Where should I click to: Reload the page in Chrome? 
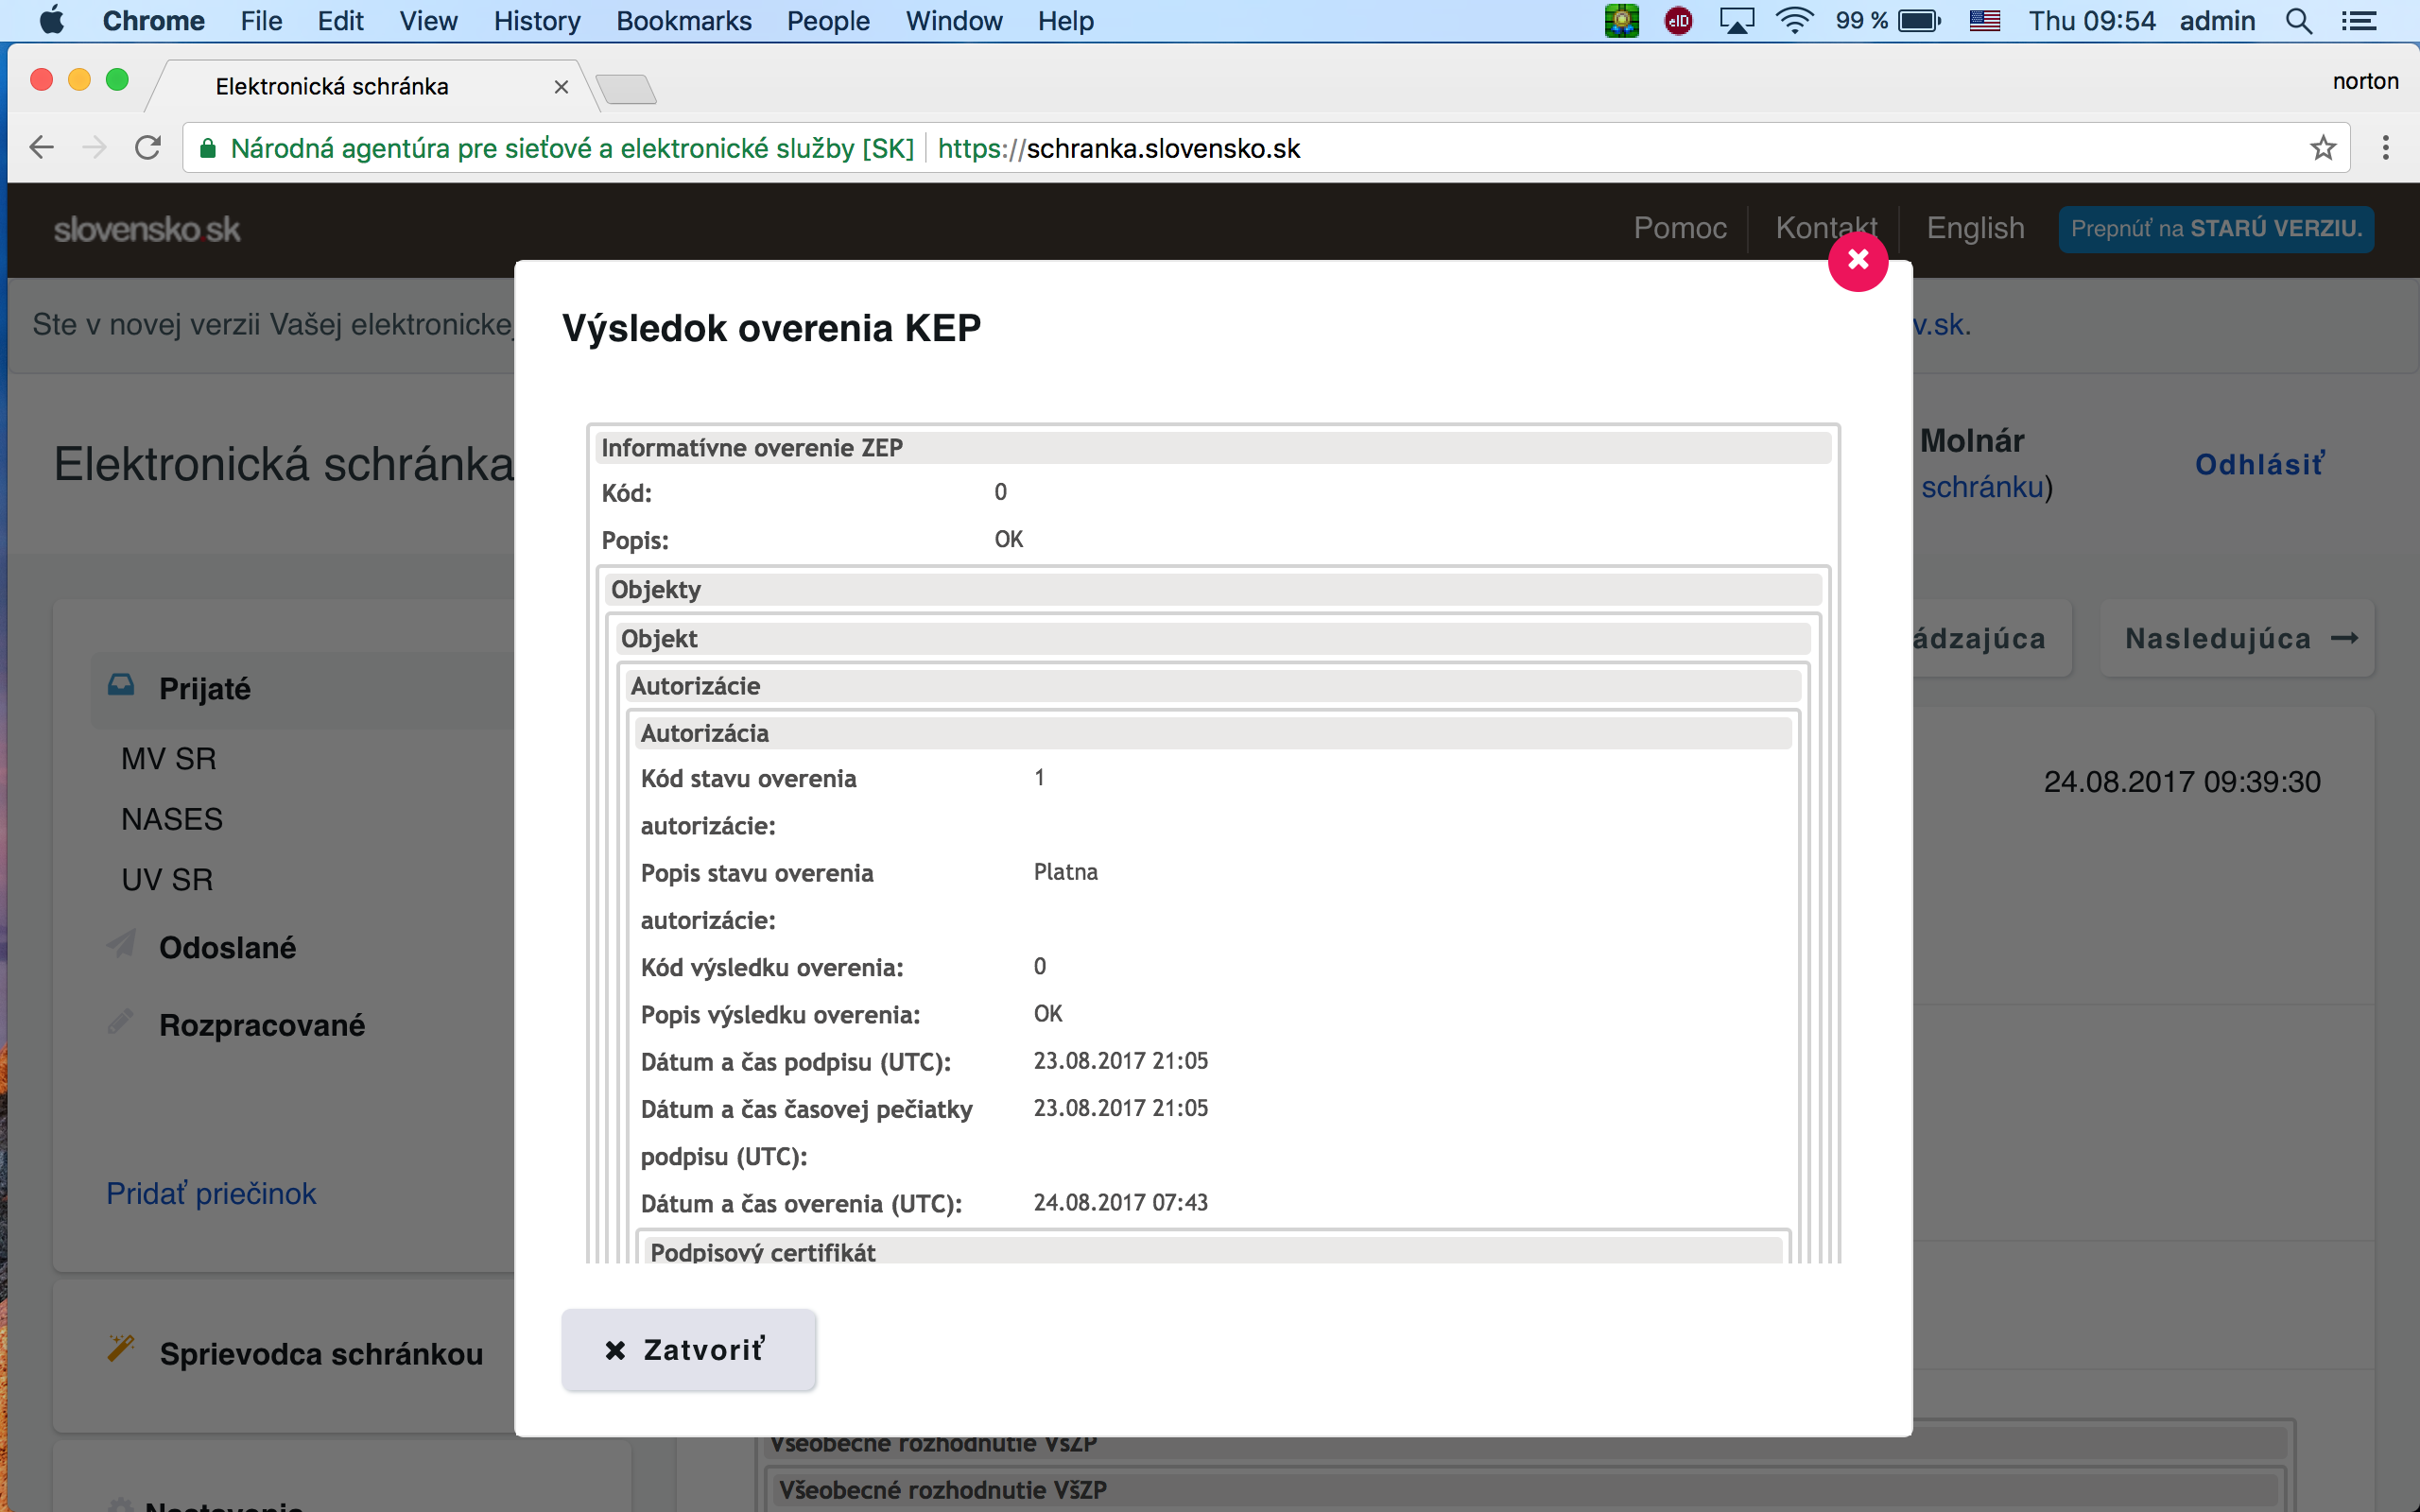coord(148,148)
